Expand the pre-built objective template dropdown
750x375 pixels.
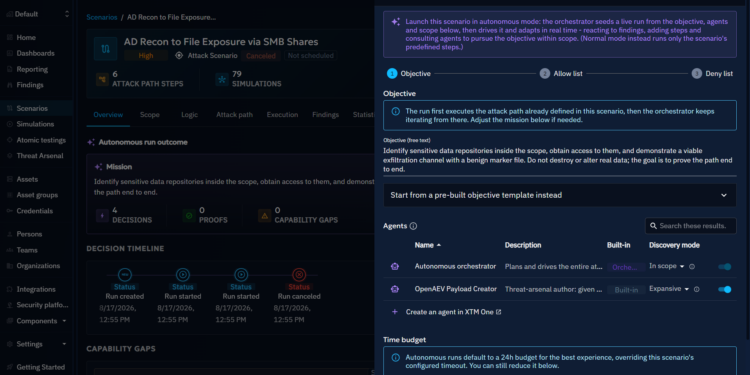click(x=560, y=195)
